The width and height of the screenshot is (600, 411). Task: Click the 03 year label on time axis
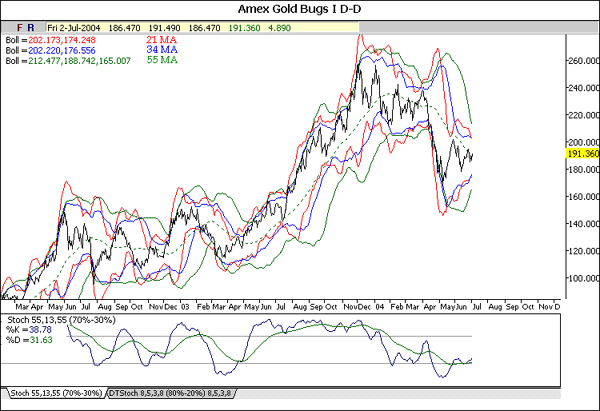(185, 307)
